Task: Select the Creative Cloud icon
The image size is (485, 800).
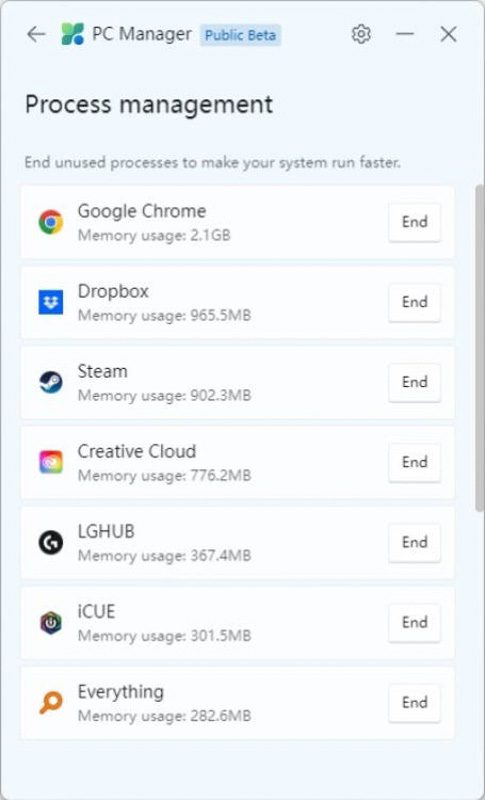Action: (51, 462)
